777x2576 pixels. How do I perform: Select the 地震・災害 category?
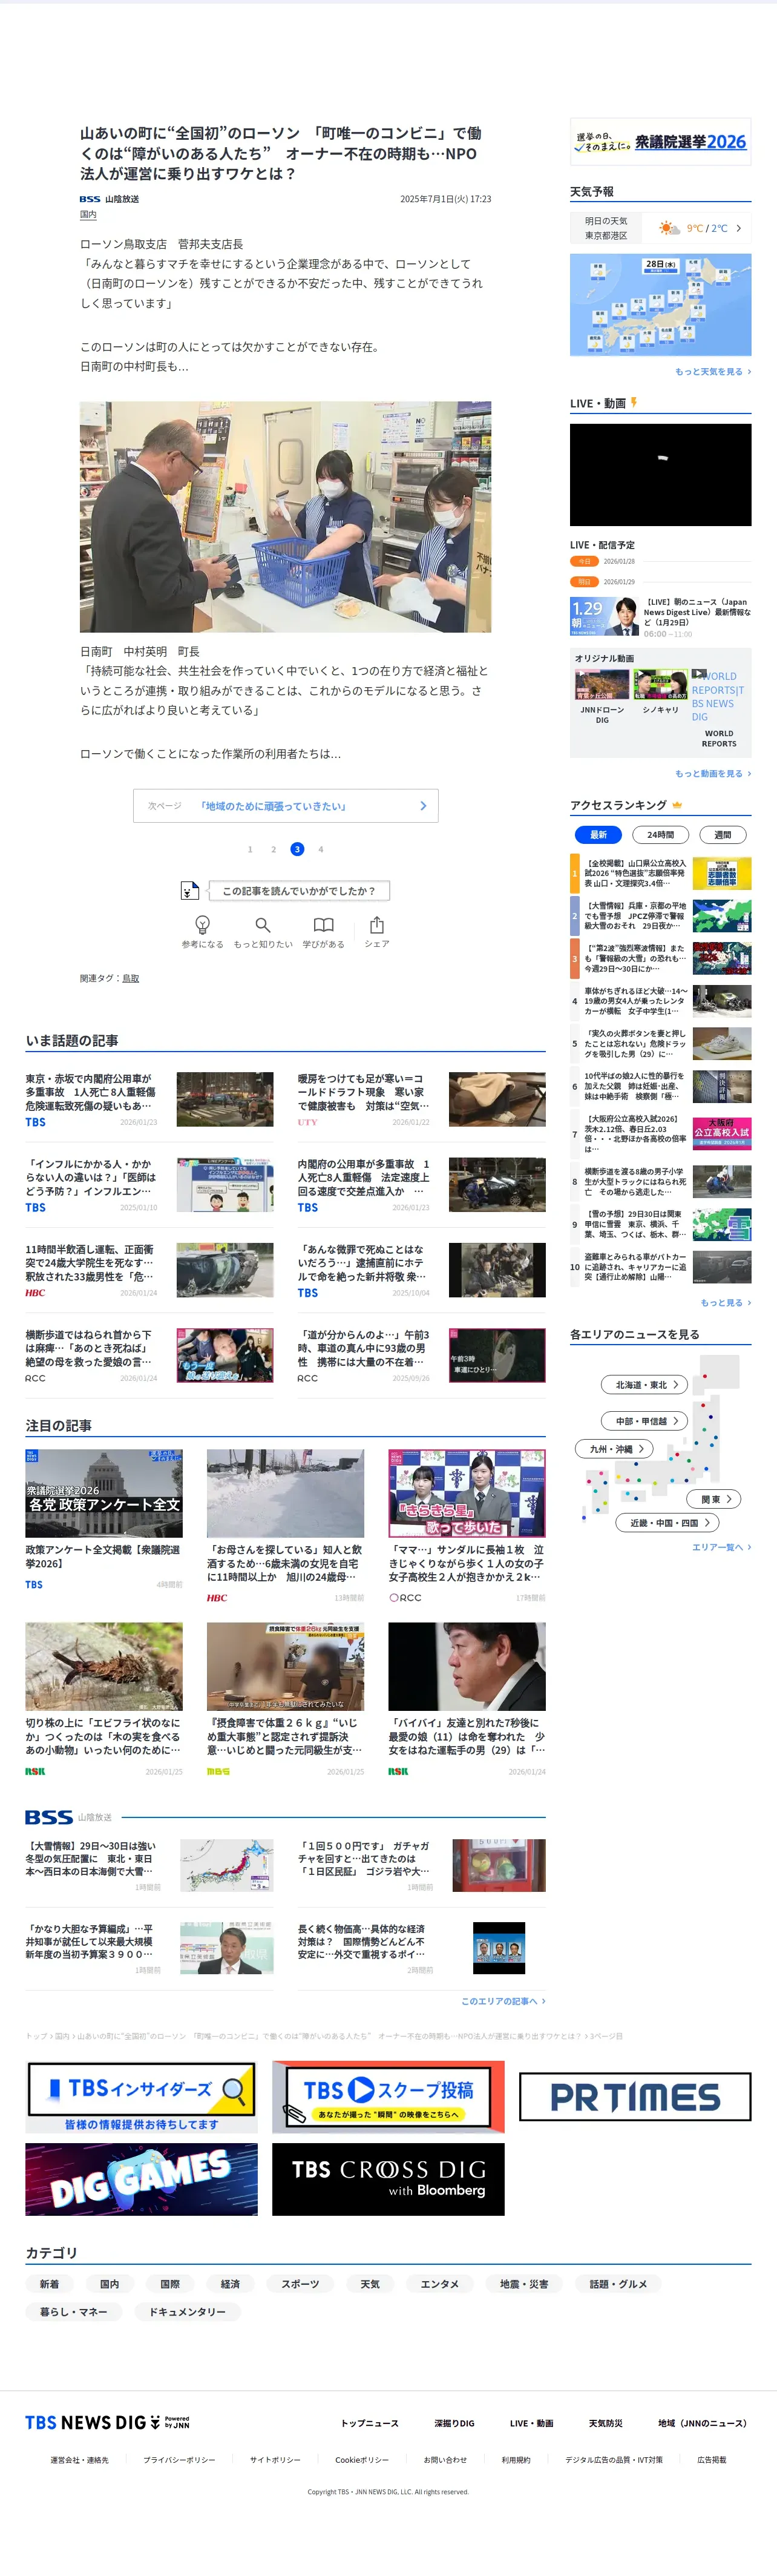(524, 2284)
